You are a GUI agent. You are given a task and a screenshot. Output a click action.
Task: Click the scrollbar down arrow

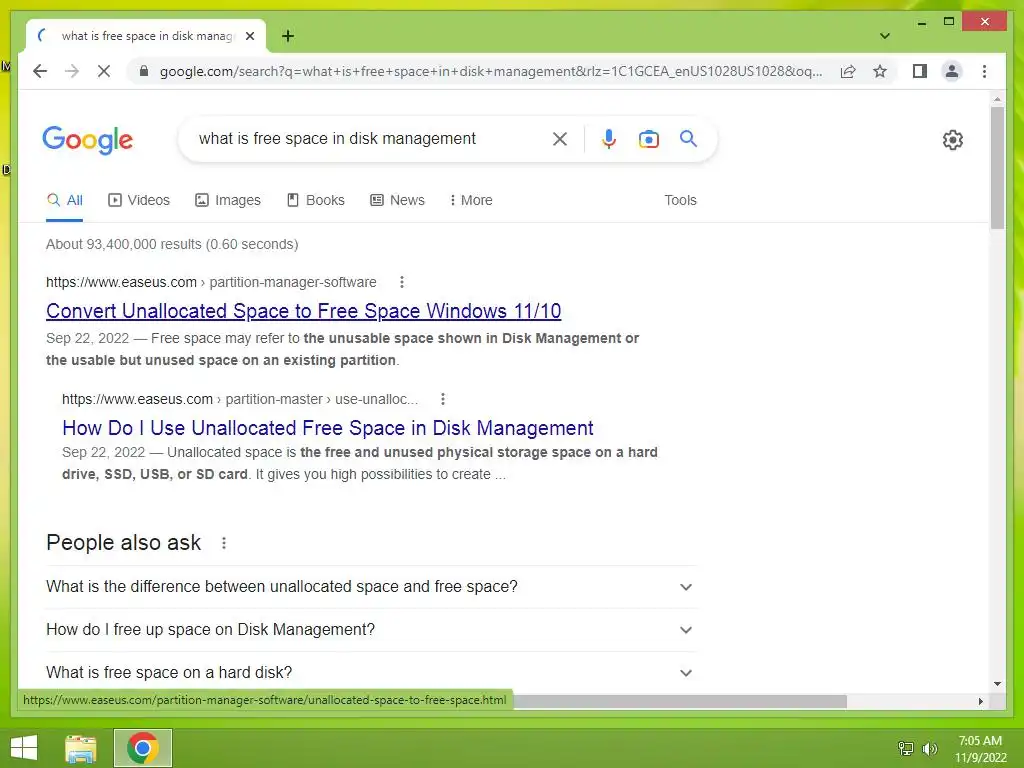pyautogui.click(x=997, y=684)
